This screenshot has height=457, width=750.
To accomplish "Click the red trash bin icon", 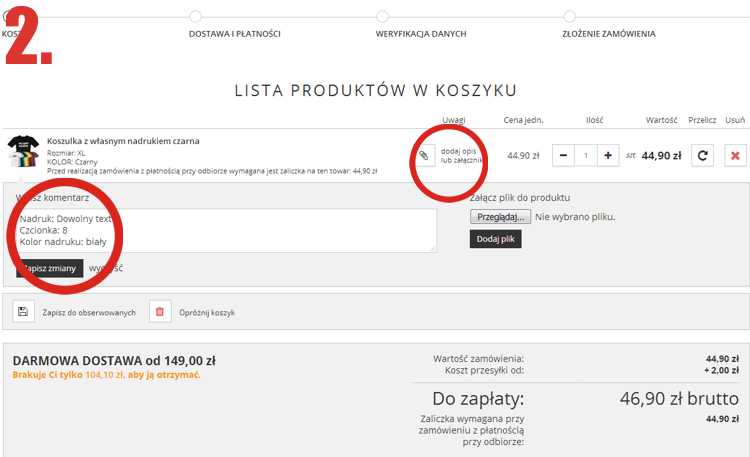I will 160,312.
